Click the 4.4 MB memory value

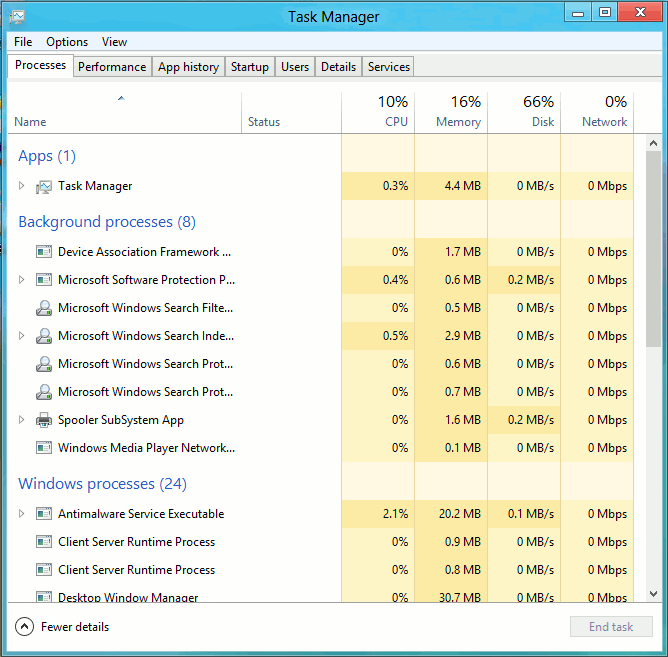coord(463,186)
